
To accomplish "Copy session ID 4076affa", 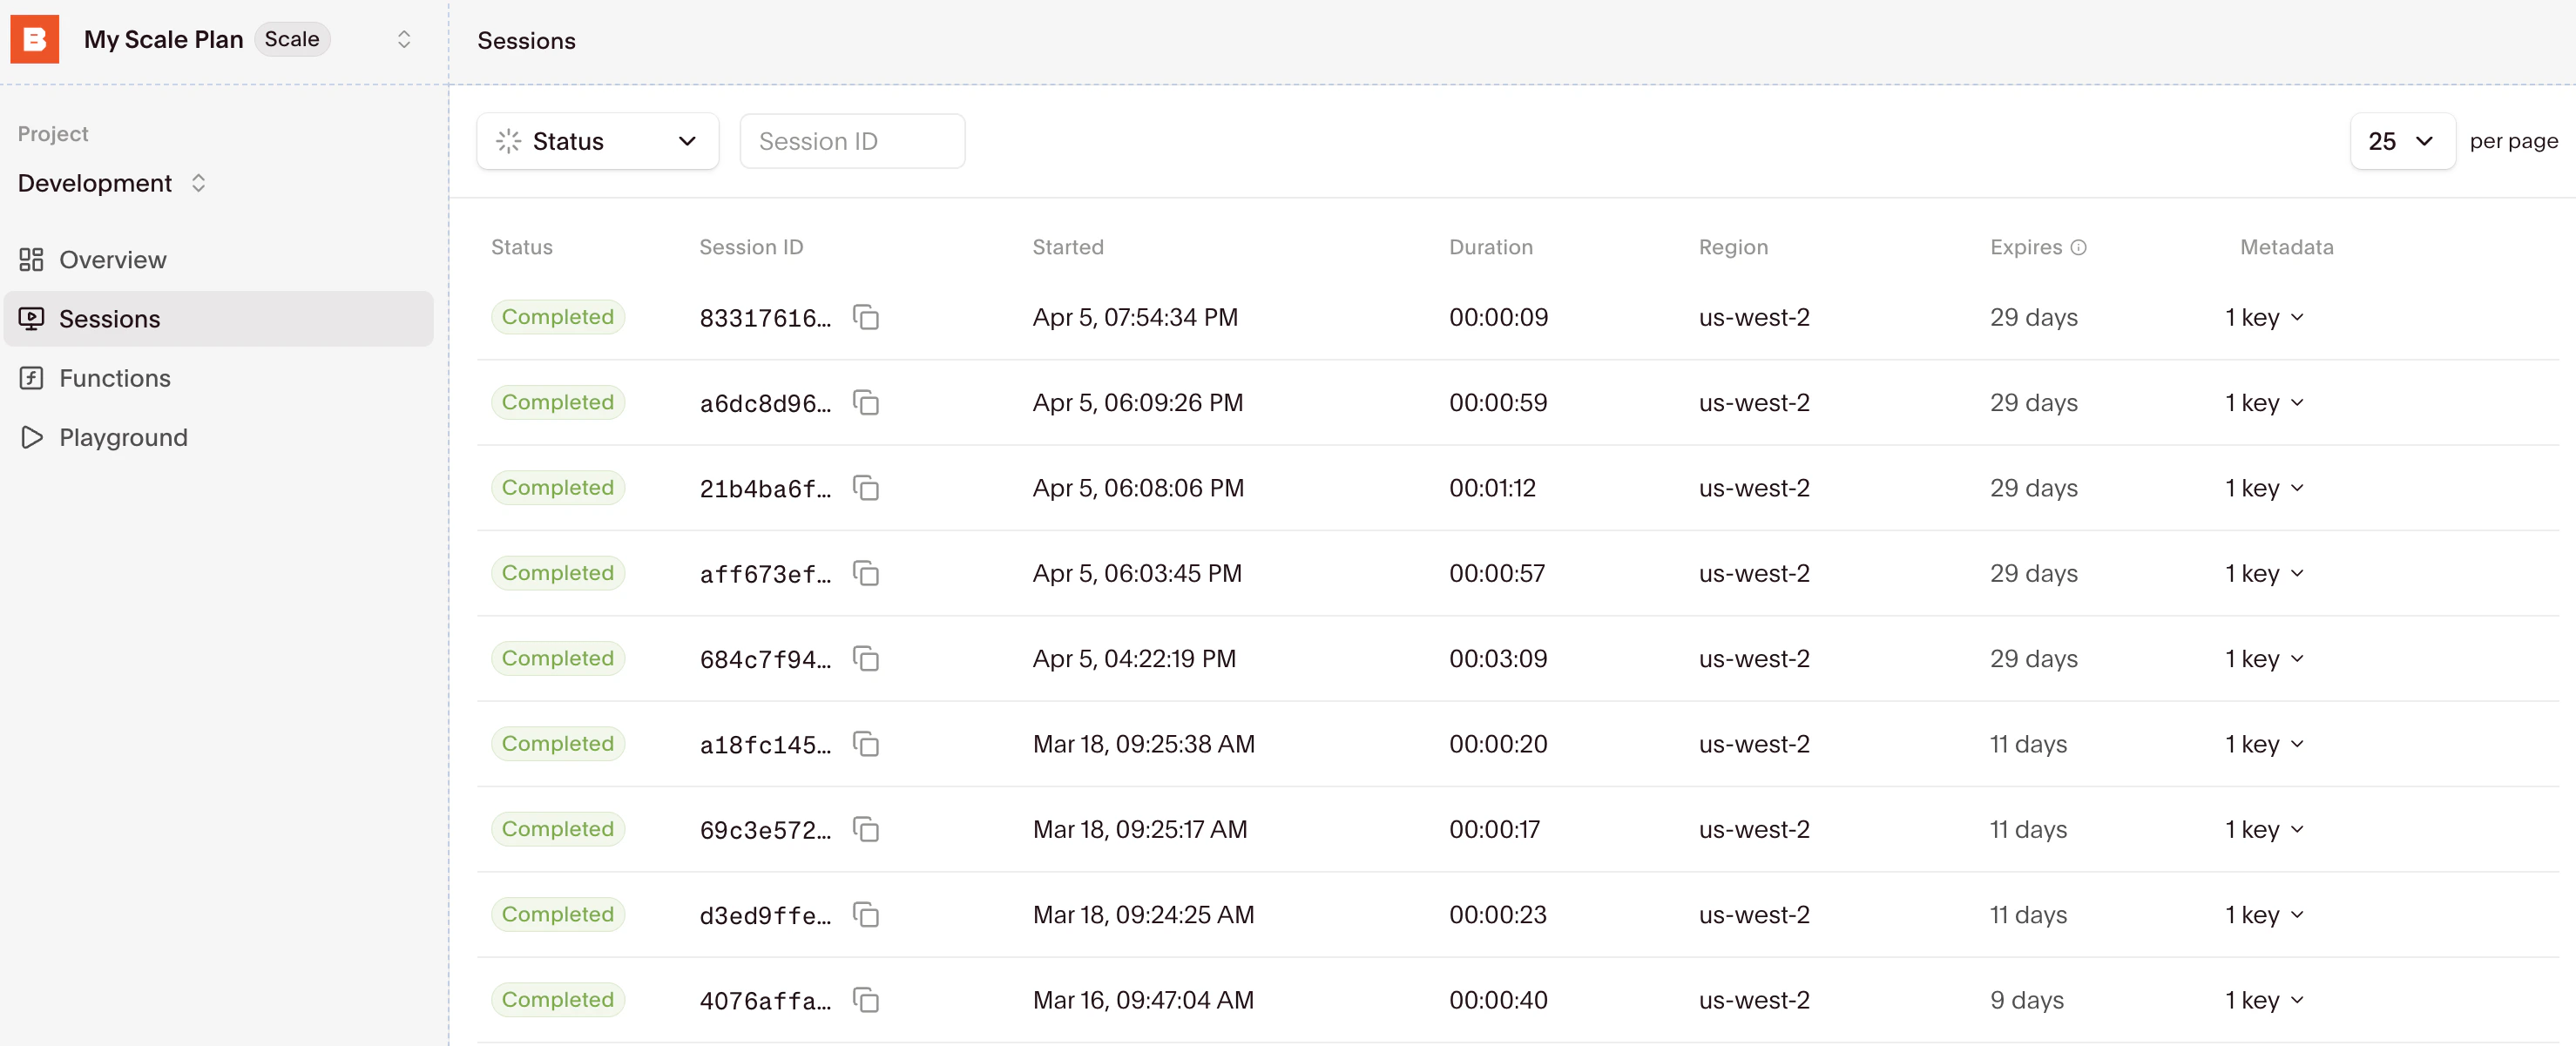I will tap(865, 1000).
